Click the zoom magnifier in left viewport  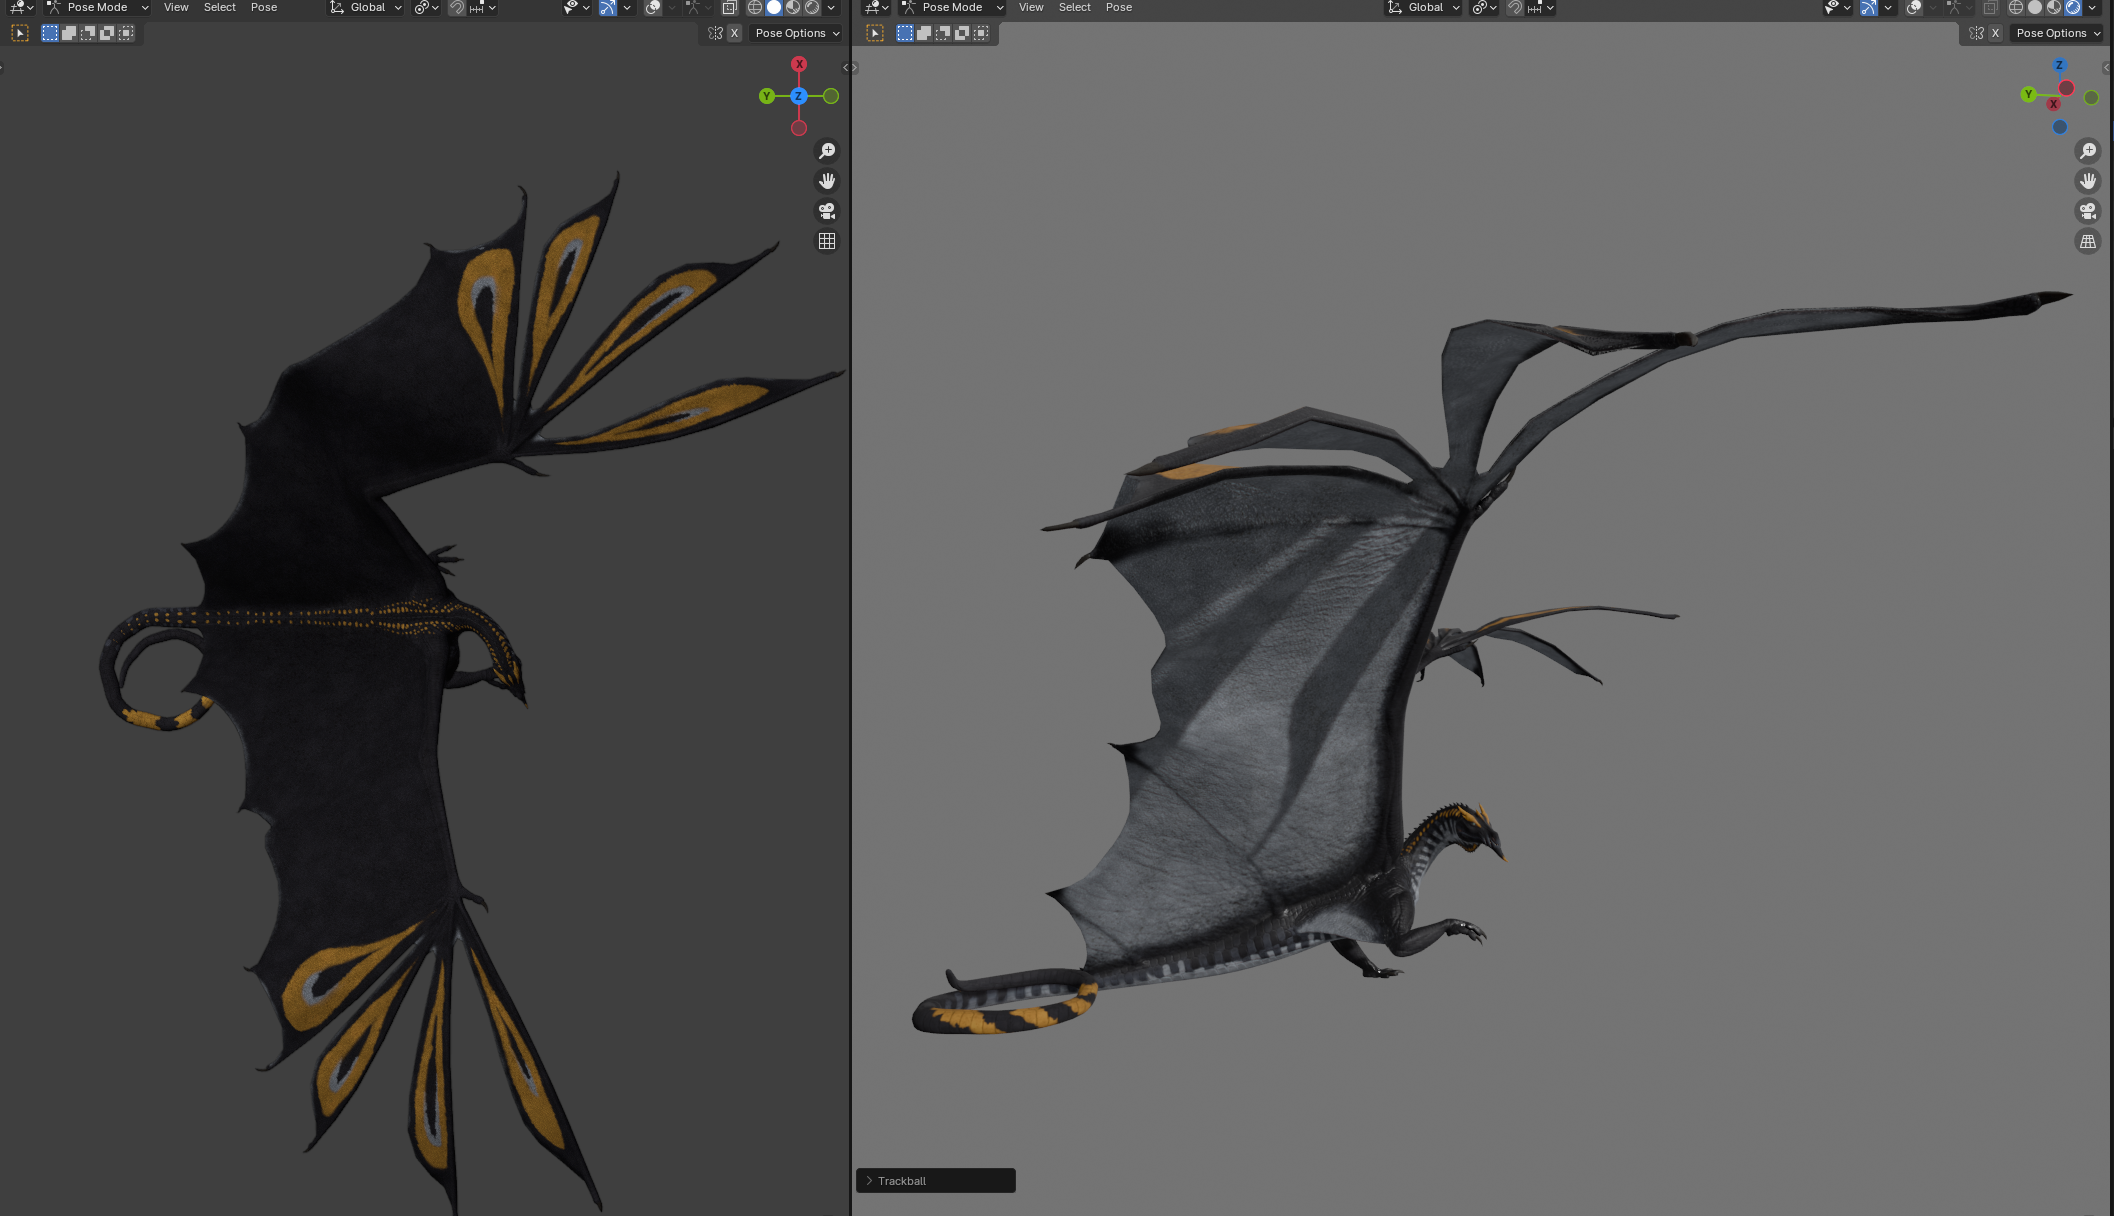click(x=827, y=151)
